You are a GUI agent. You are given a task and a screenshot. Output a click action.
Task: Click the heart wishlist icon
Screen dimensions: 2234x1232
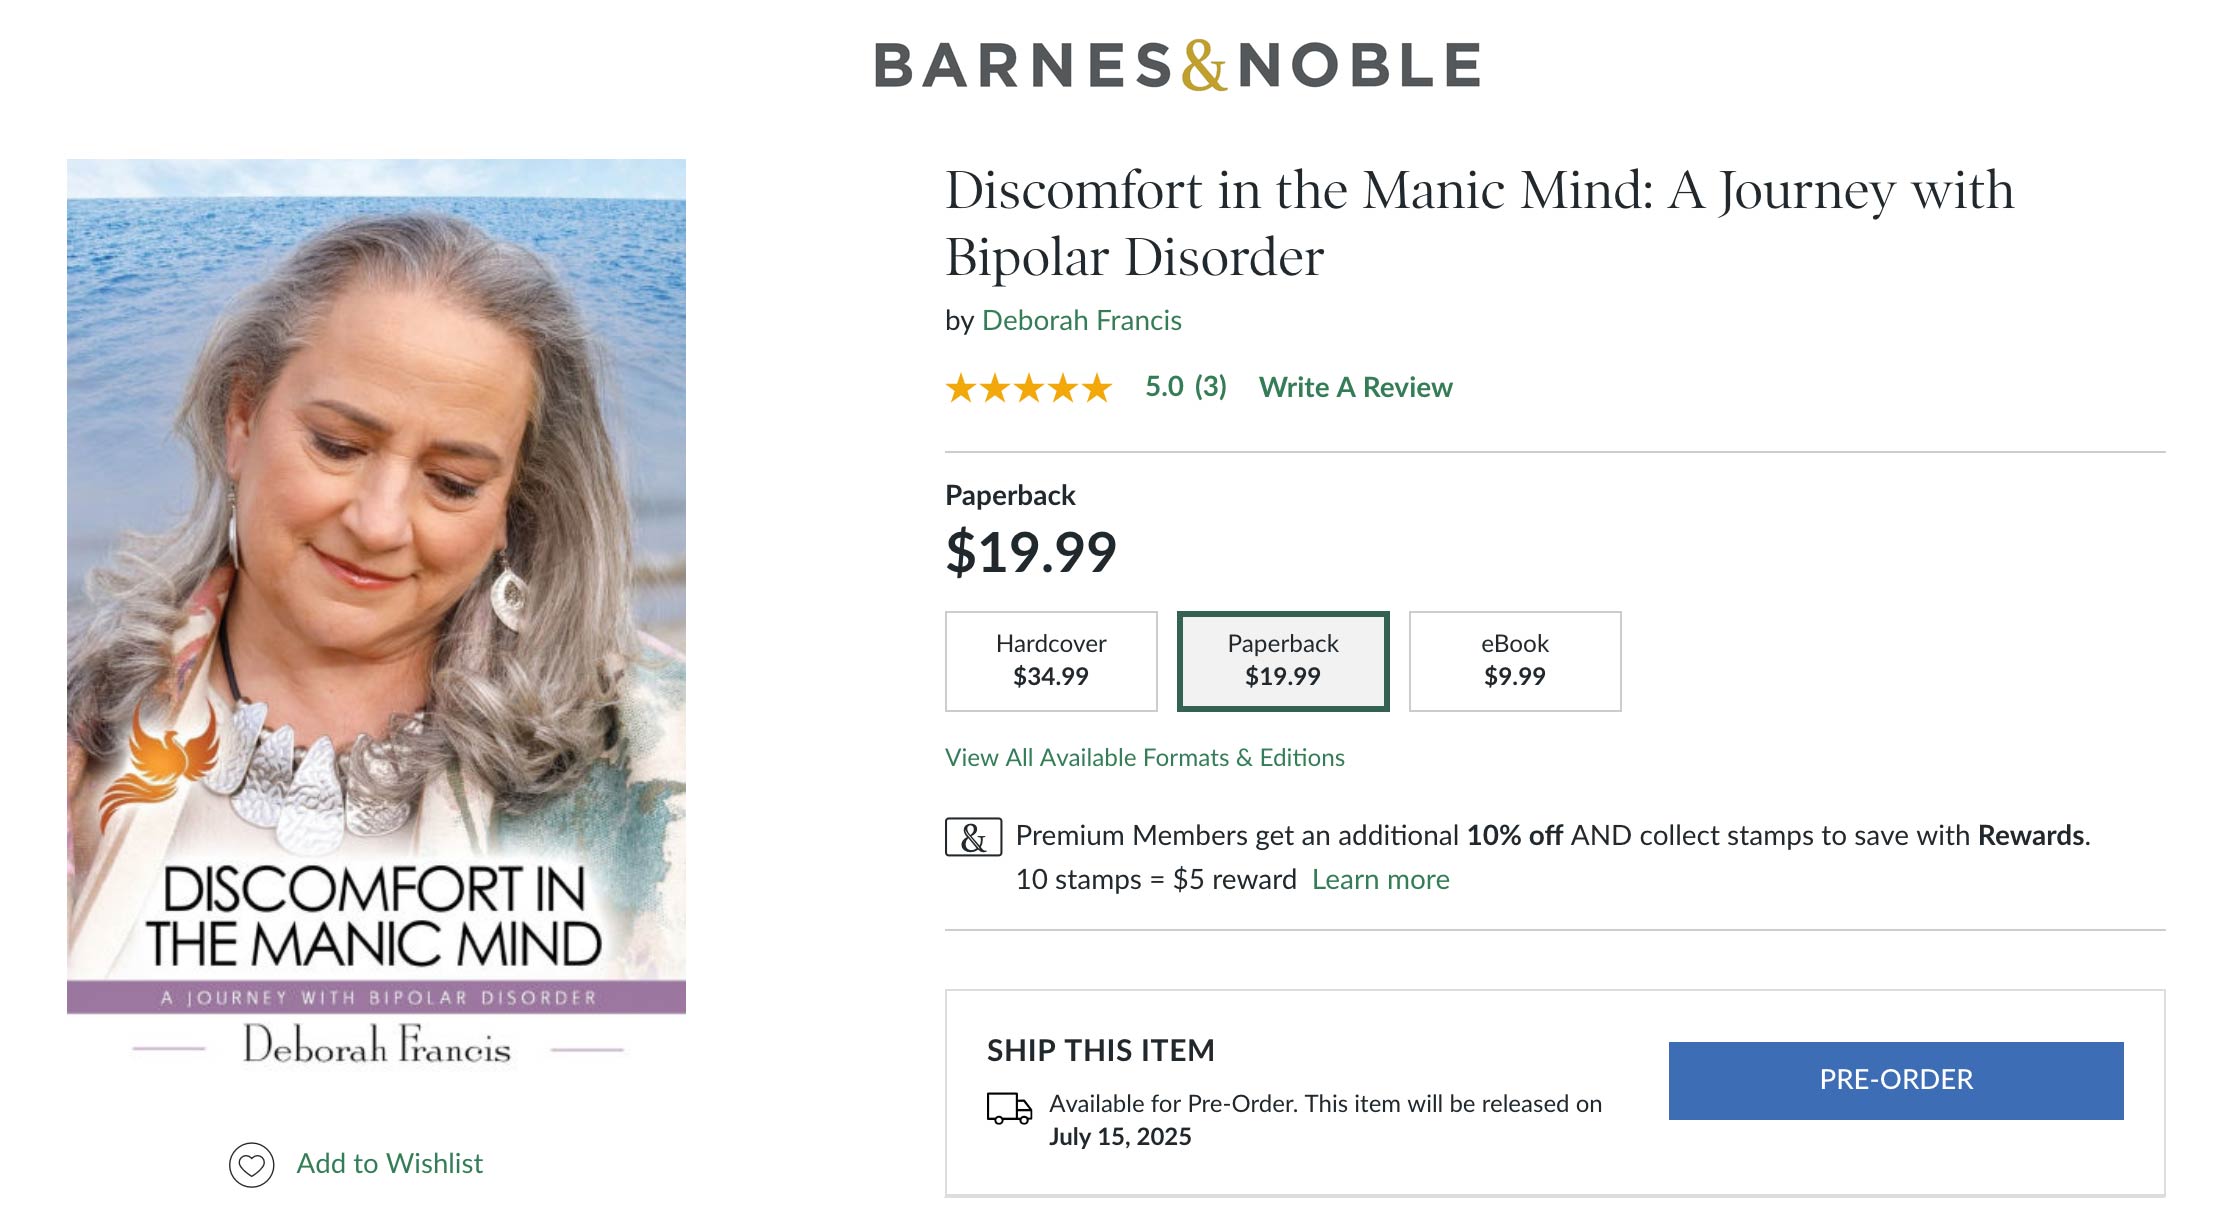click(x=251, y=1165)
